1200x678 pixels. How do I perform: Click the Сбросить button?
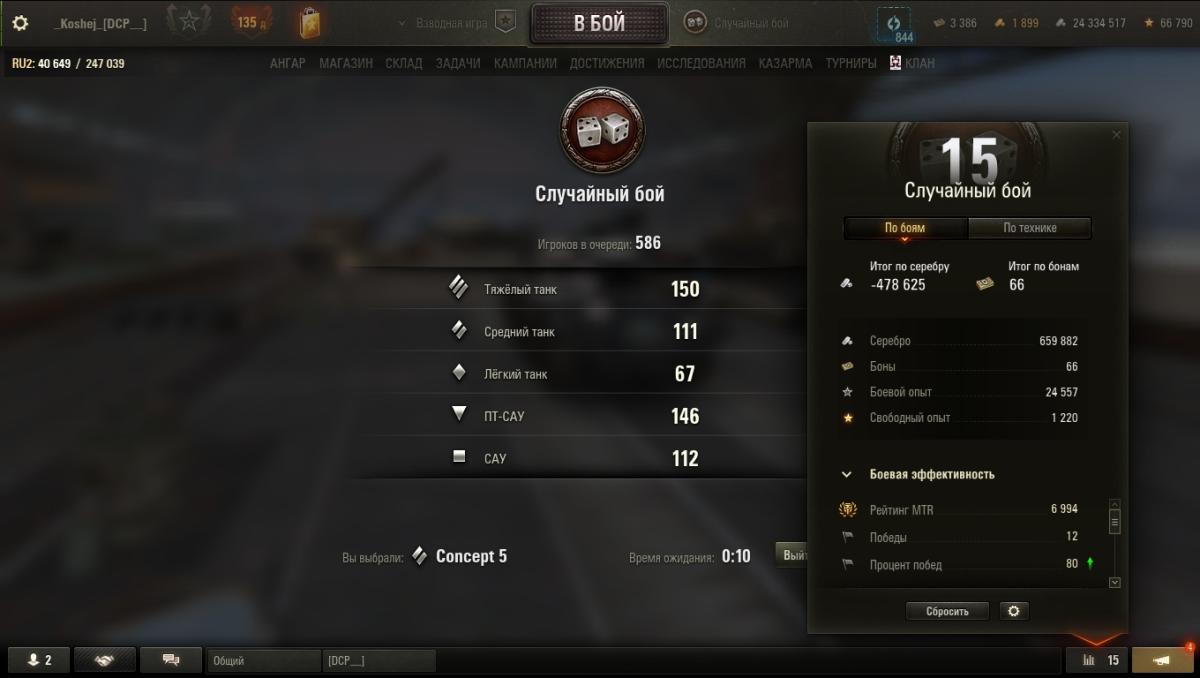click(x=947, y=611)
